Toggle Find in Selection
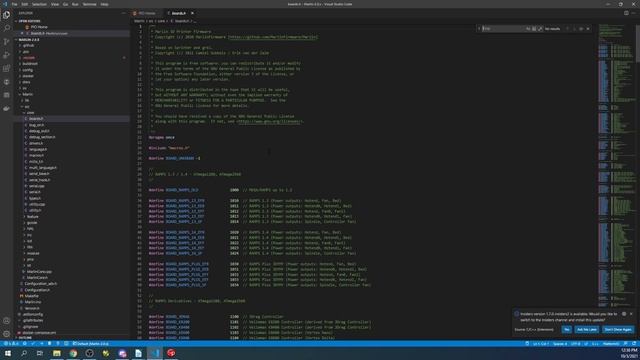Image resolution: width=640 pixels, height=360 pixels. (x=581, y=29)
